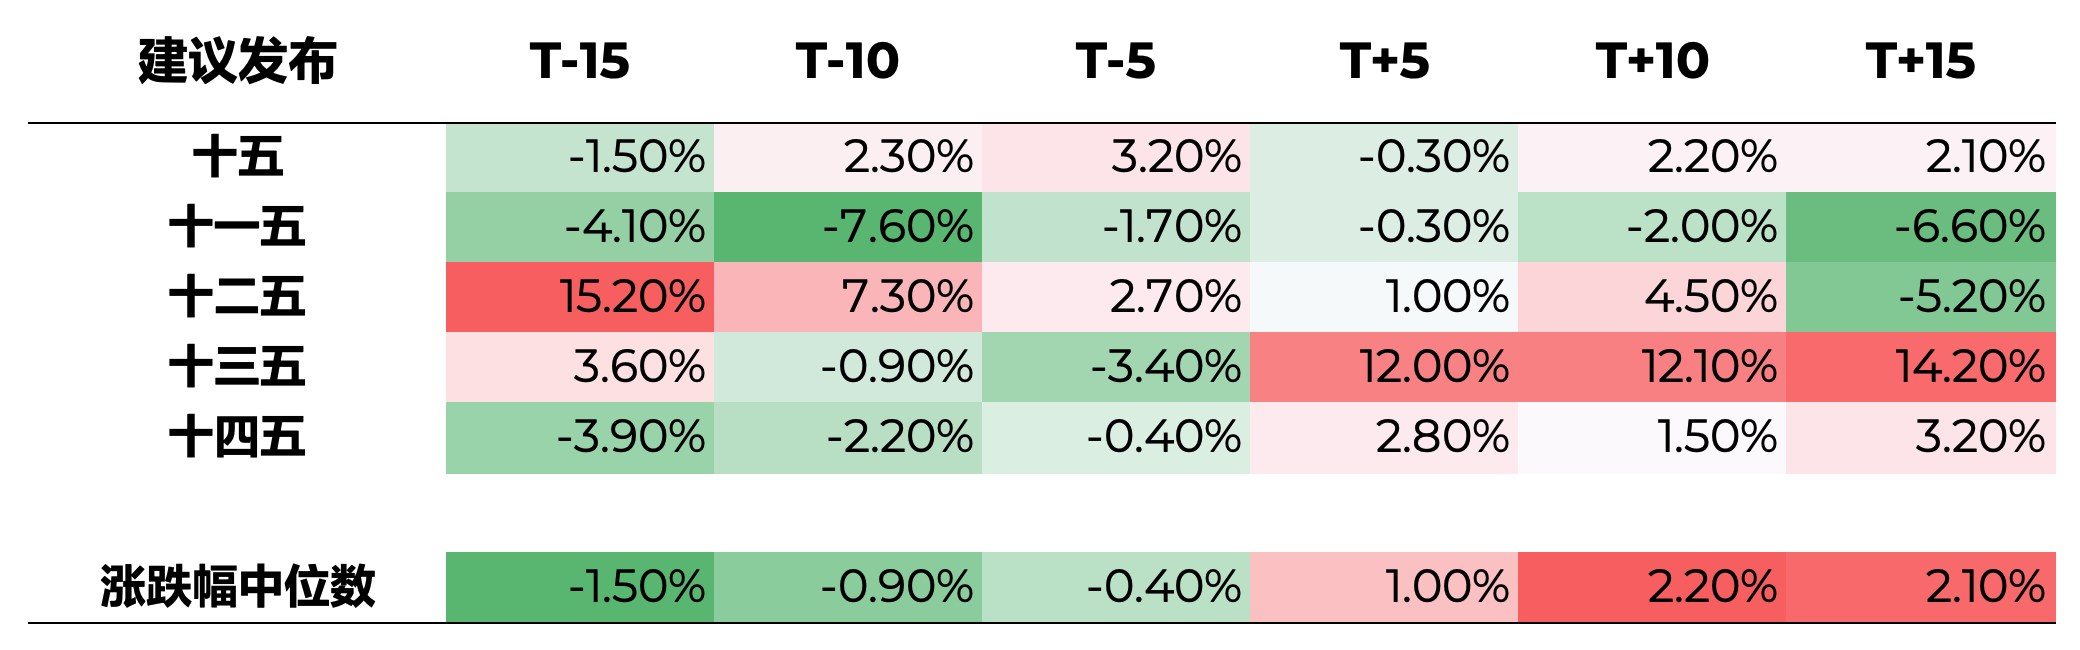
Task: Select the 14.20% cell in 十三五 row
Action: (1920, 367)
